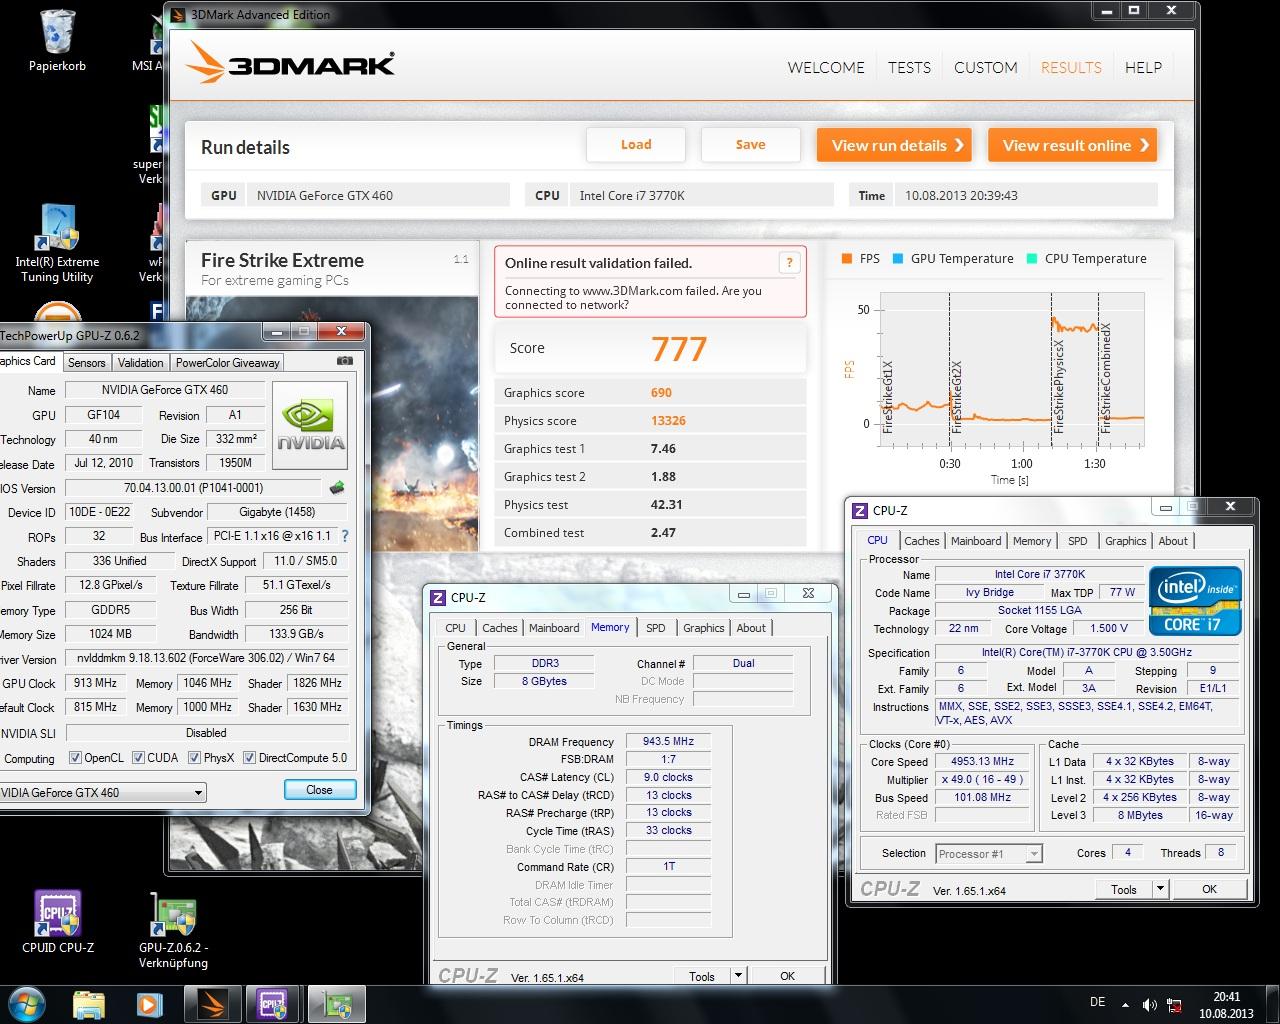Click the 3DMark title bar icon
Screen dimensions: 1280x1024
point(178,14)
